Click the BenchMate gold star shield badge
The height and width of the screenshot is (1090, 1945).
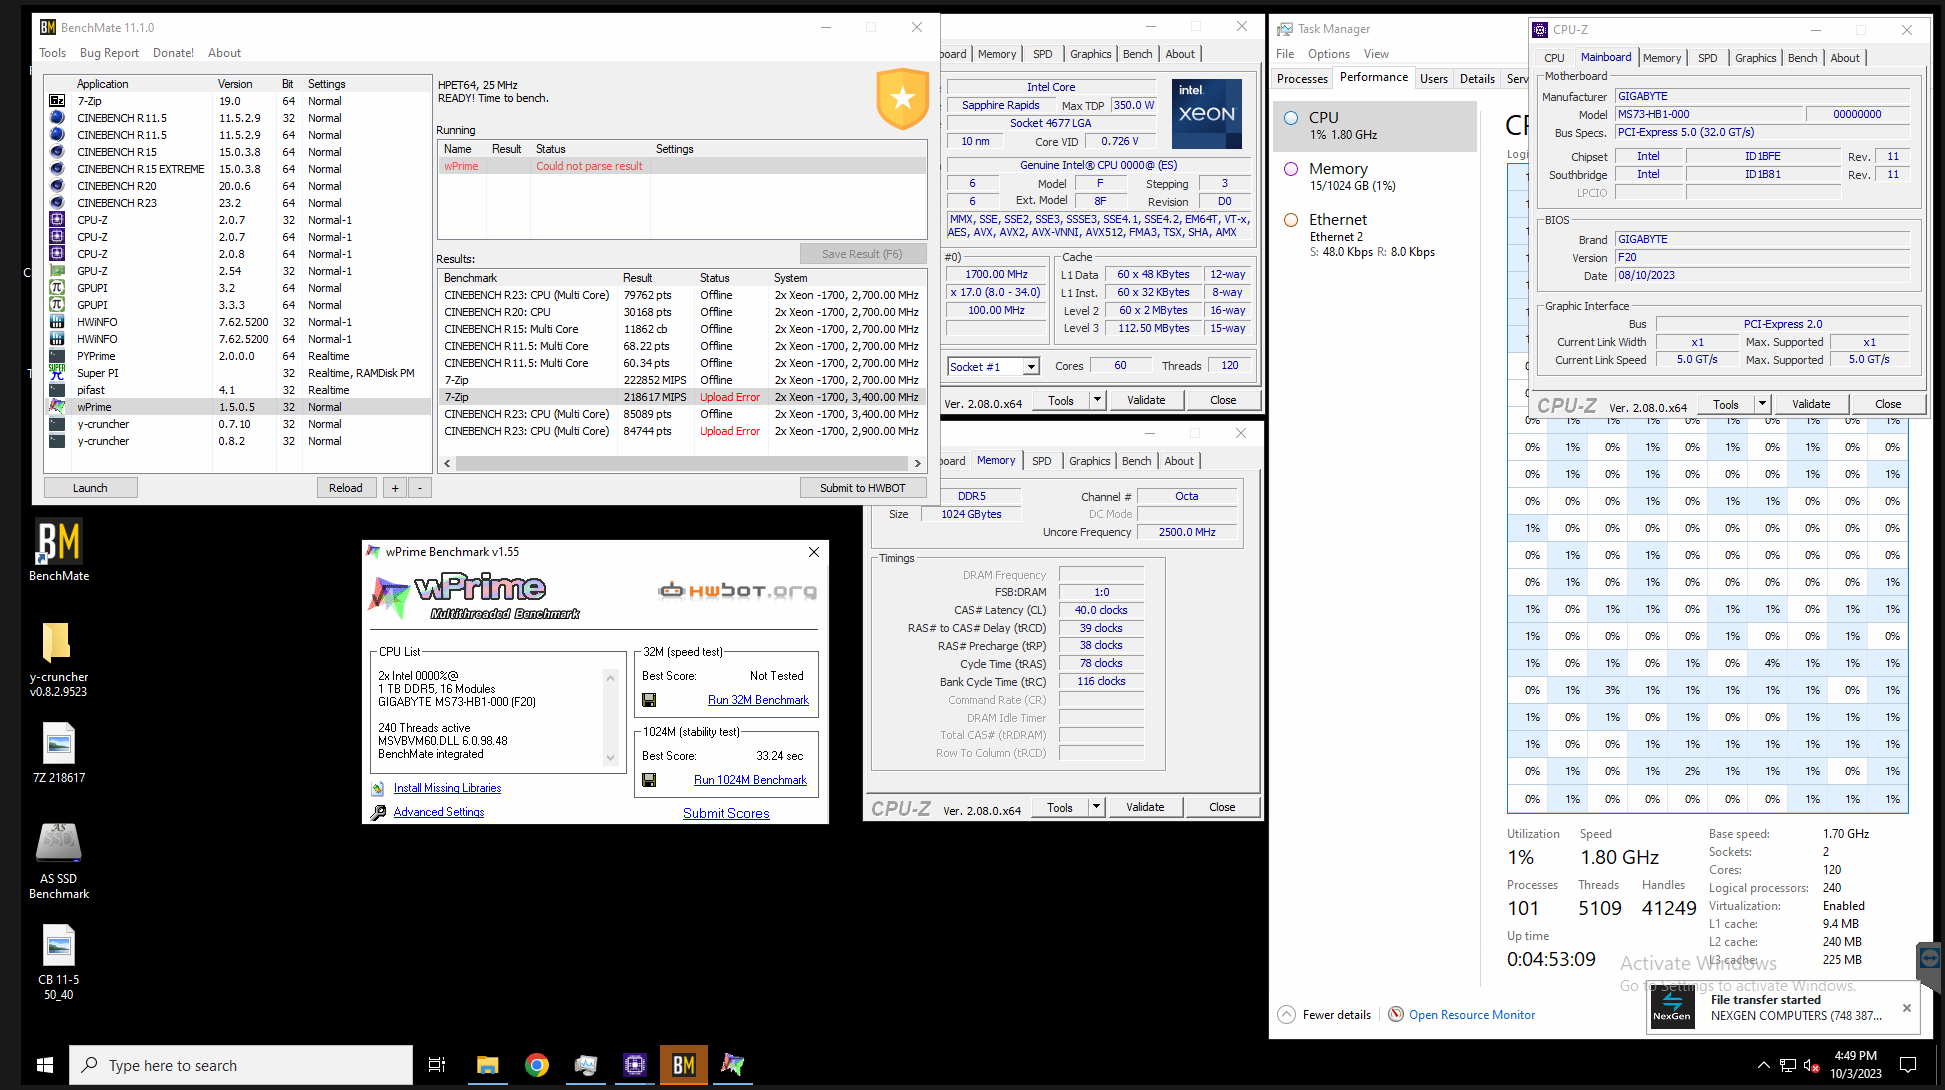[x=903, y=98]
